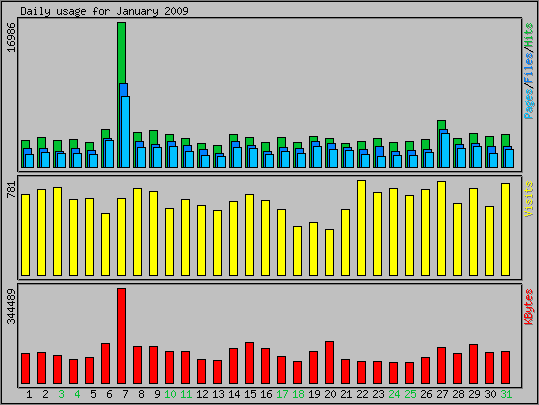Click the yellow Visits bar for day 22
539x405 pixels.
(x=361, y=228)
